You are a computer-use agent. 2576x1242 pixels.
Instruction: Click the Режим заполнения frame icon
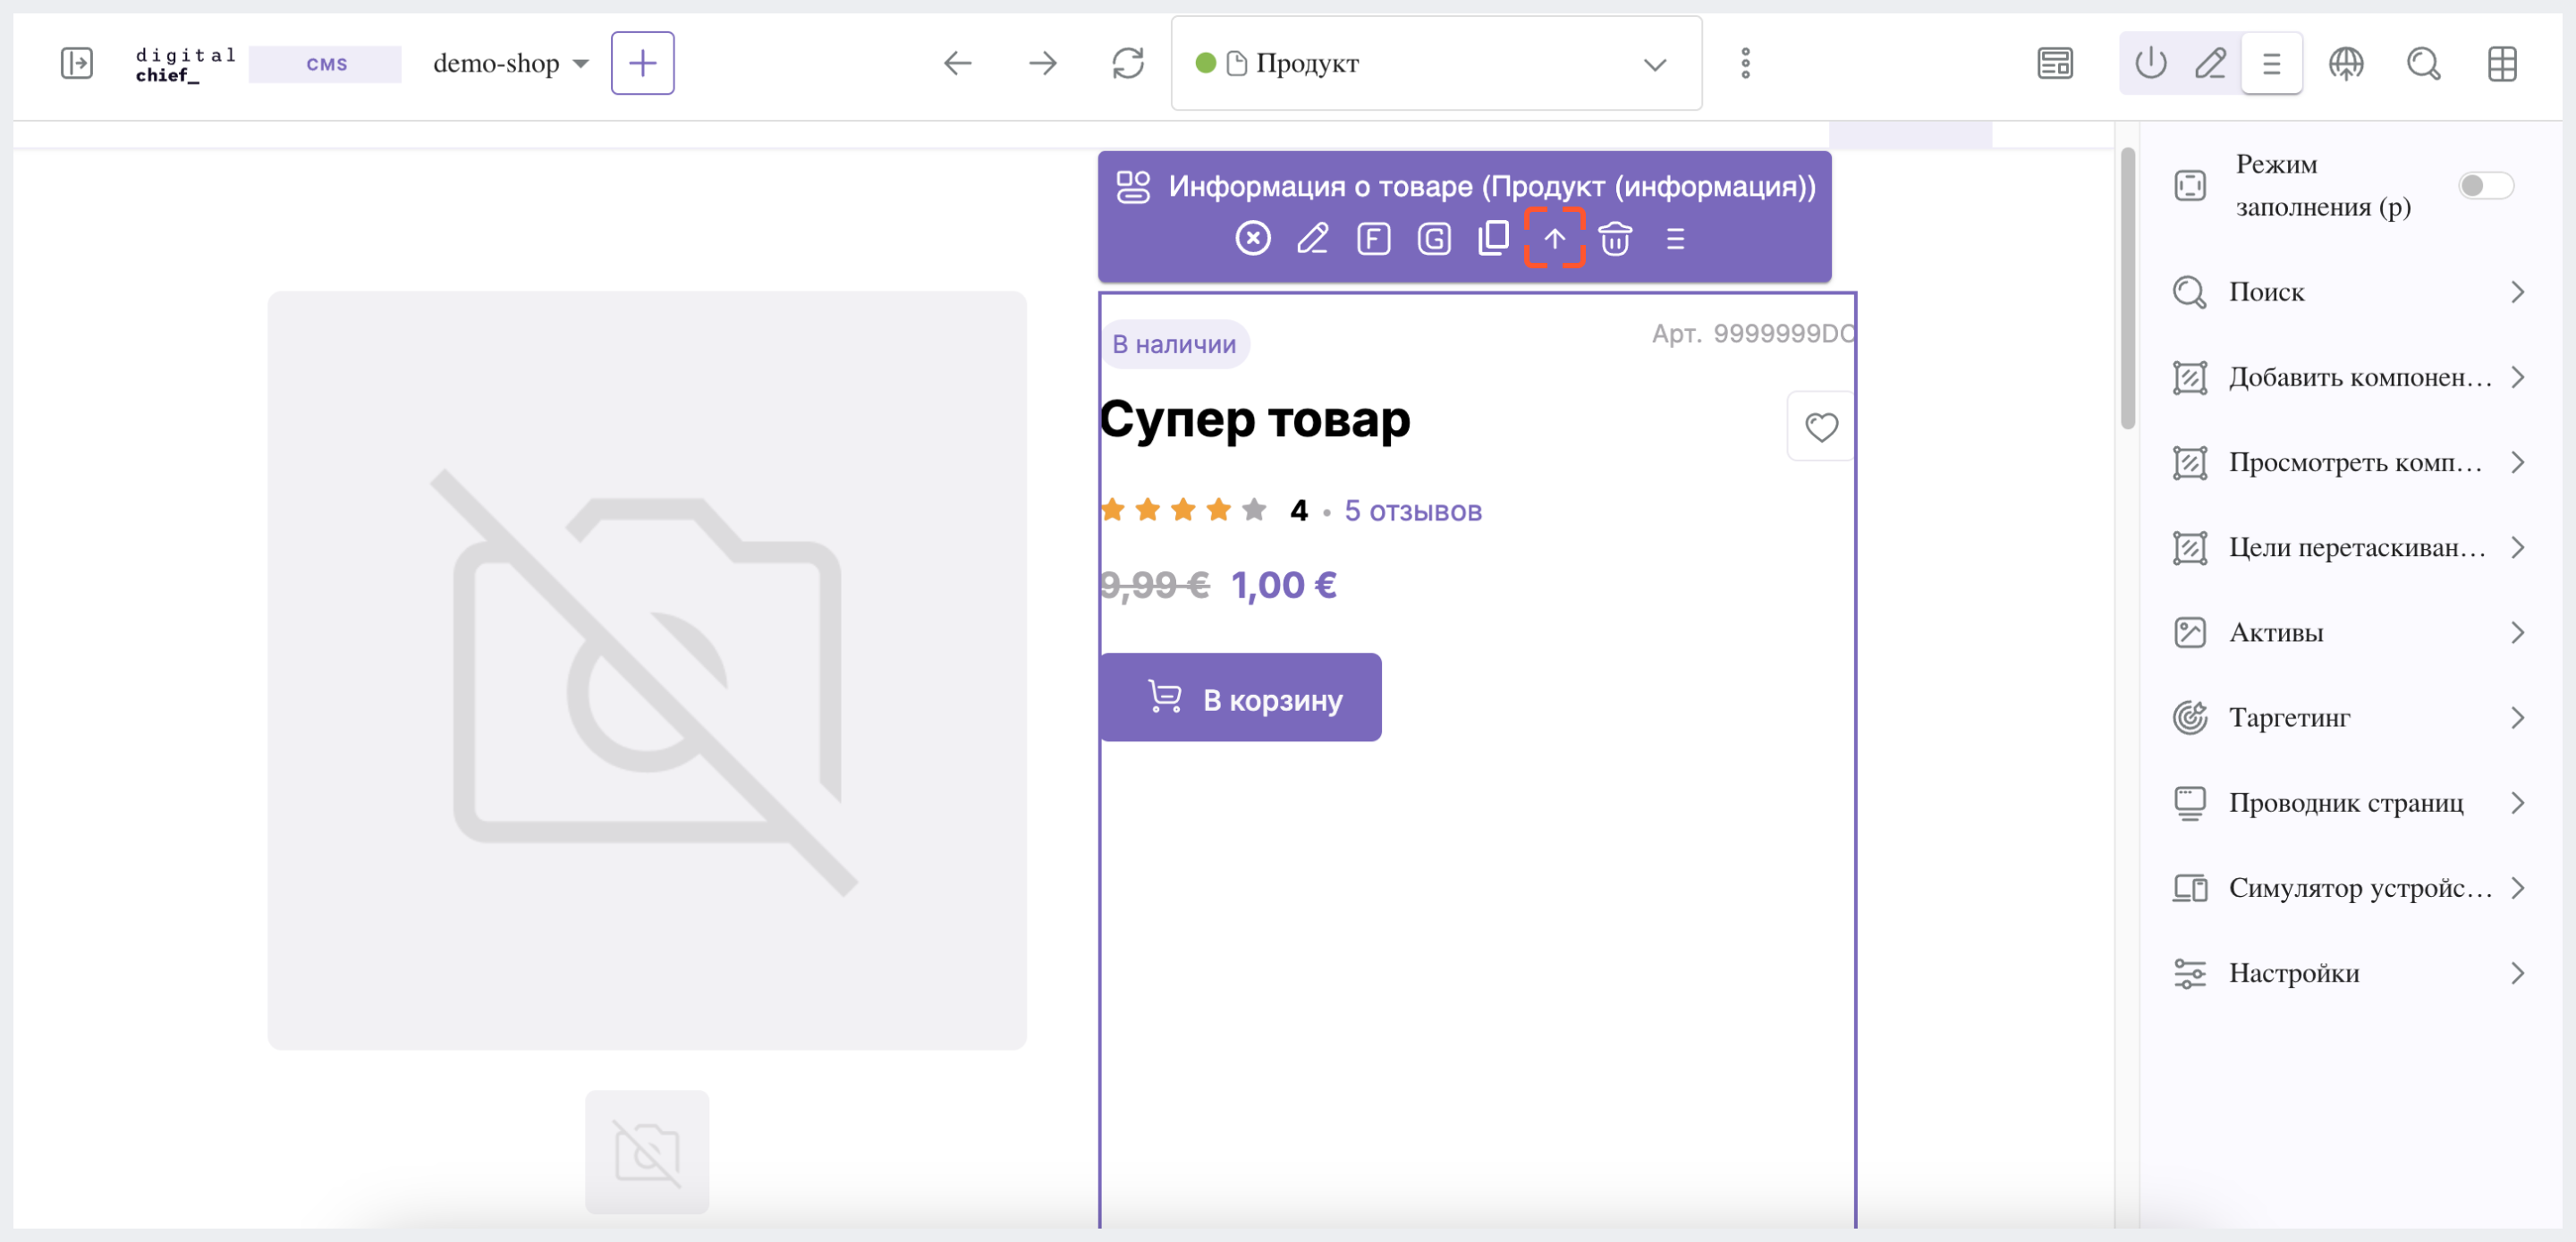point(2188,185)
